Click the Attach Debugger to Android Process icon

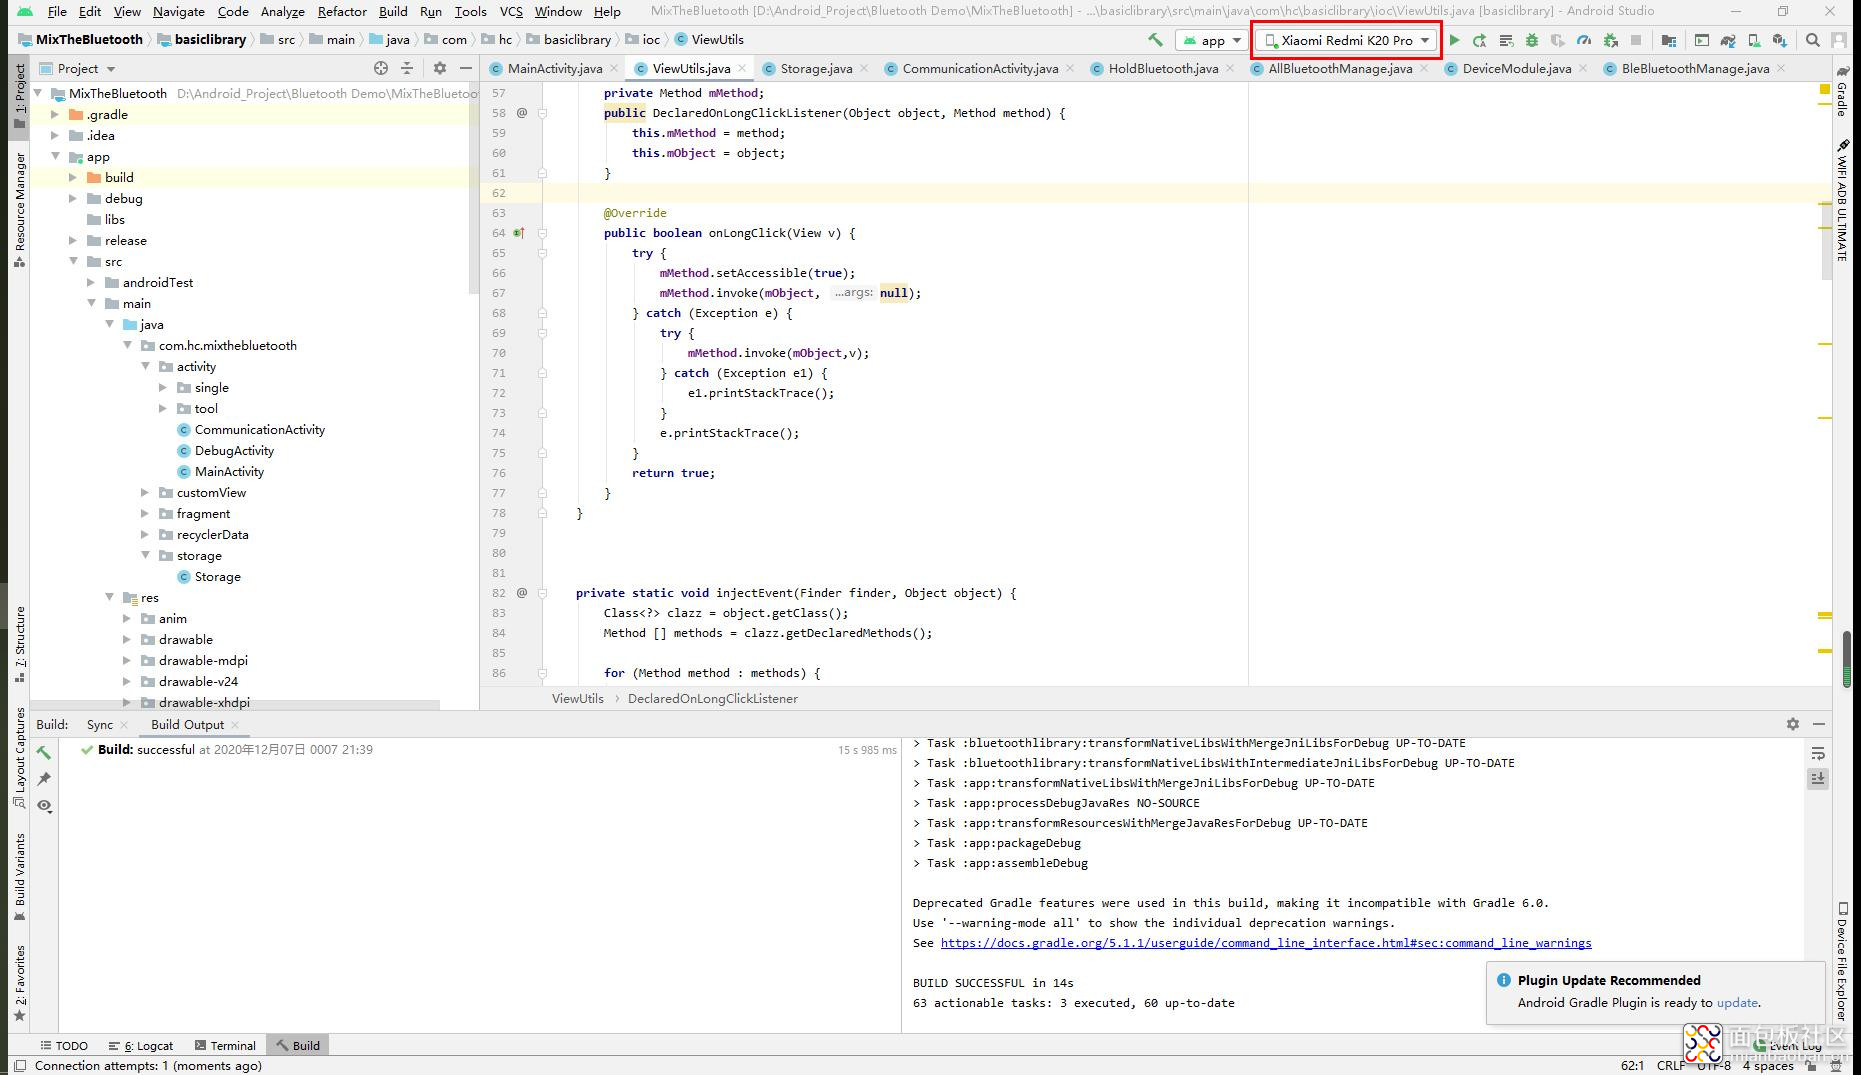tap(1610, 40)
